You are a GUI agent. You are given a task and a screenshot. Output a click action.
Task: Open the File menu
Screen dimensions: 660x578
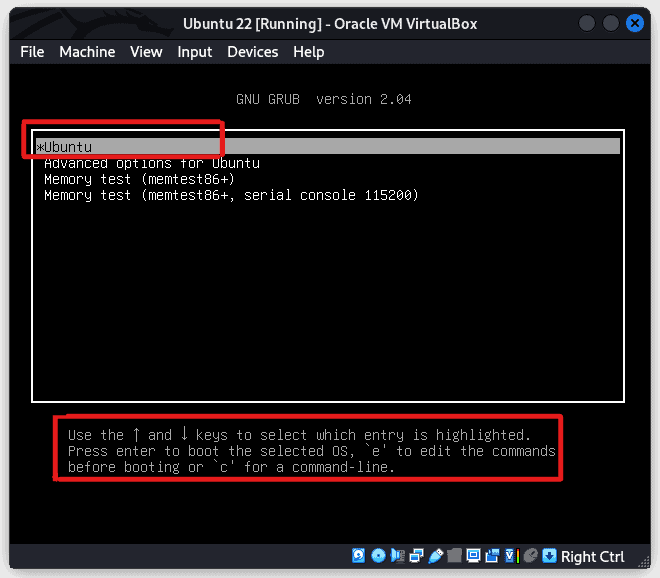32,52
